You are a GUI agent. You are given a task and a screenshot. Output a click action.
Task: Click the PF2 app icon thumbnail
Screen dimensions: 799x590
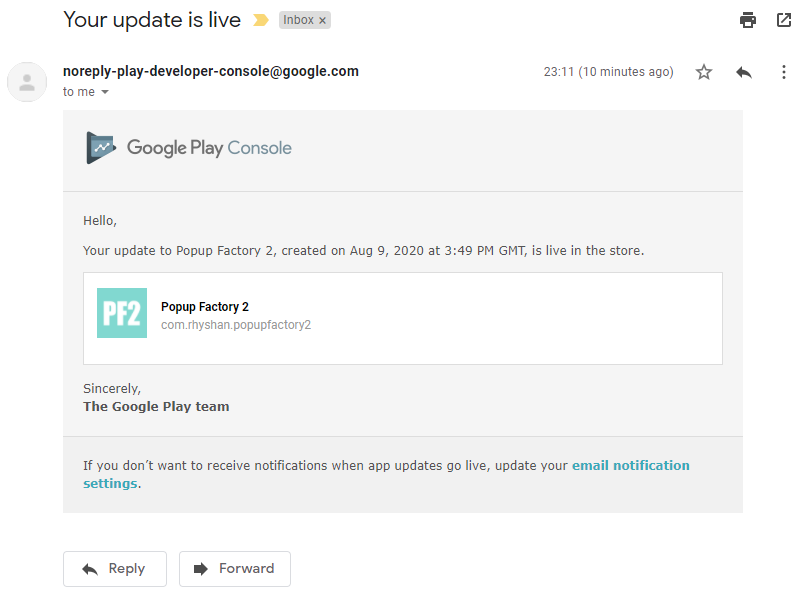pyautogui.click(x=122, y=313)
